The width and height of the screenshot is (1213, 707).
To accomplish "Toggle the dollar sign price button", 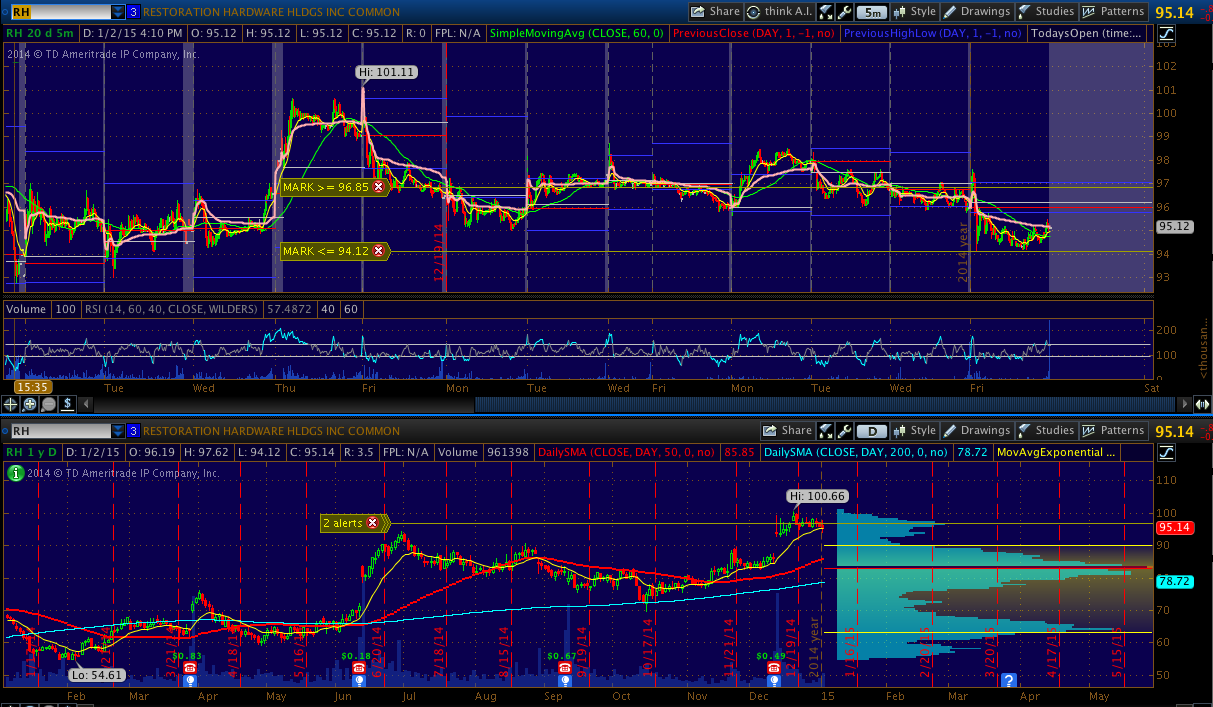I will tap(66, 405).
